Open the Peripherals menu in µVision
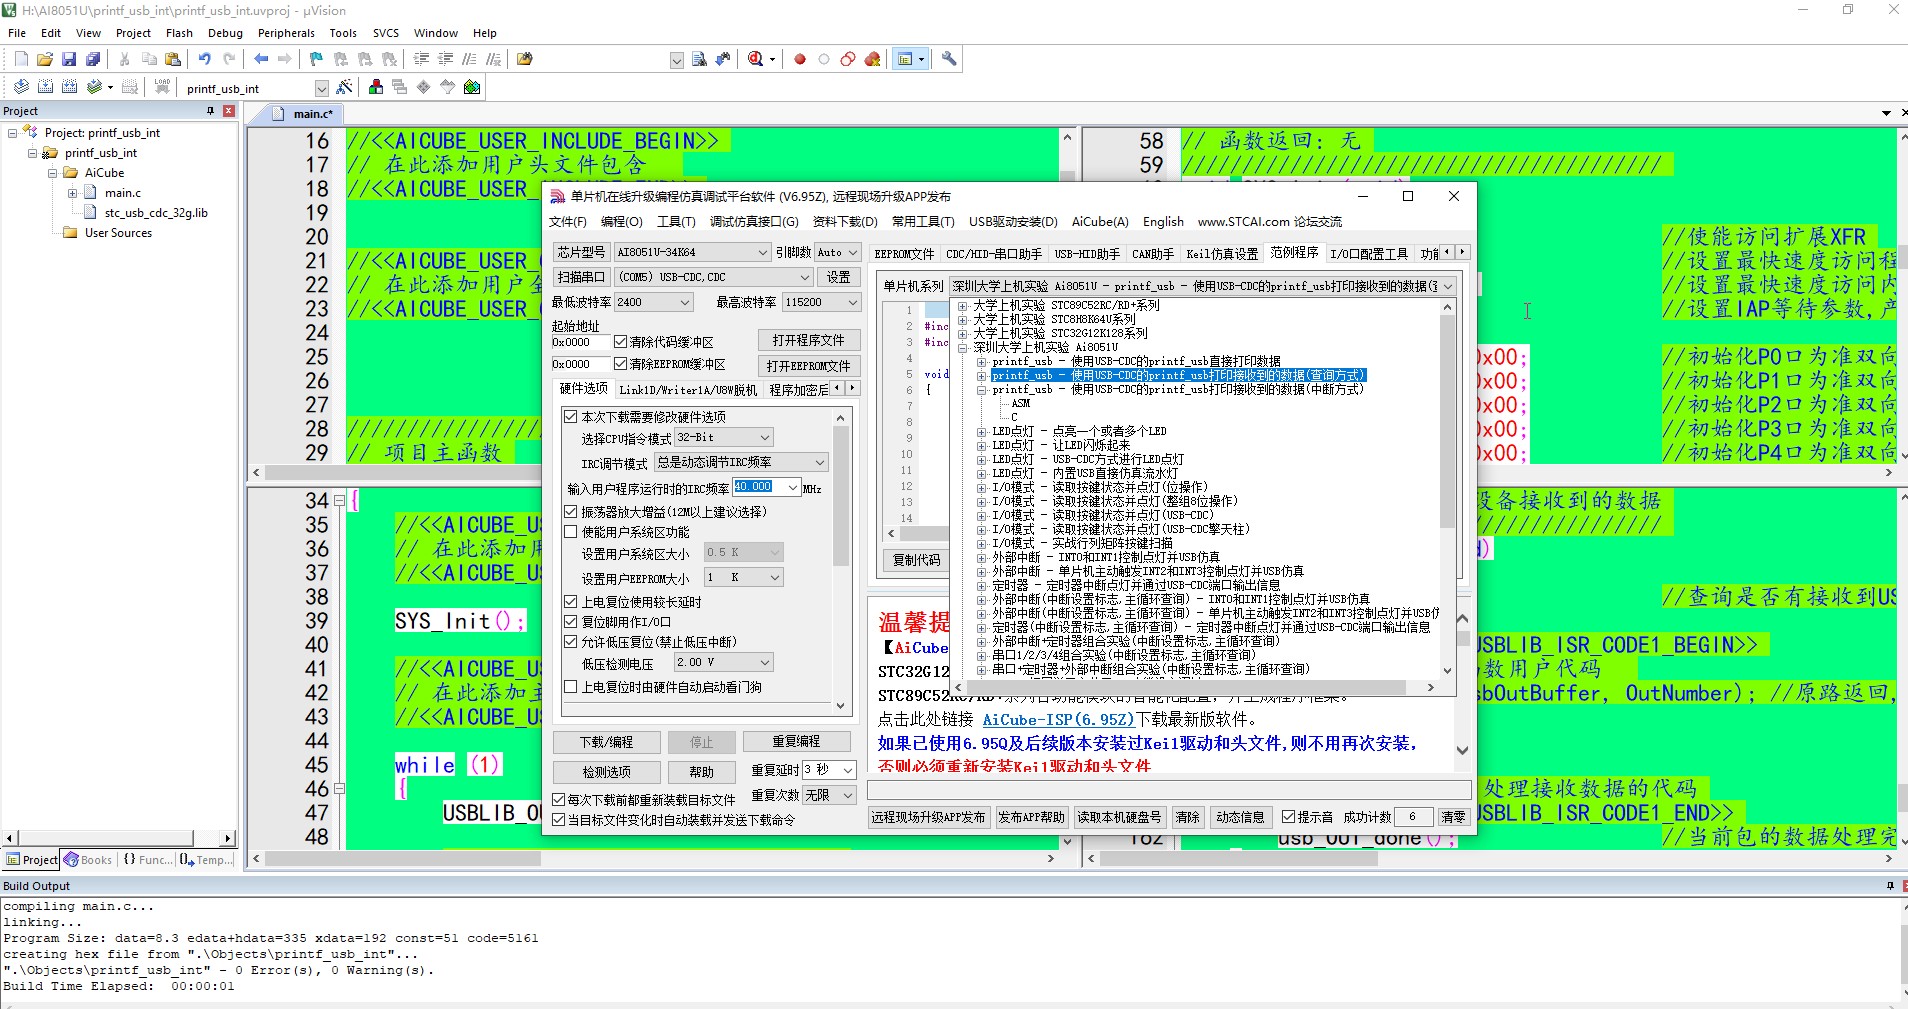1908x1009 pixels. 286,33
